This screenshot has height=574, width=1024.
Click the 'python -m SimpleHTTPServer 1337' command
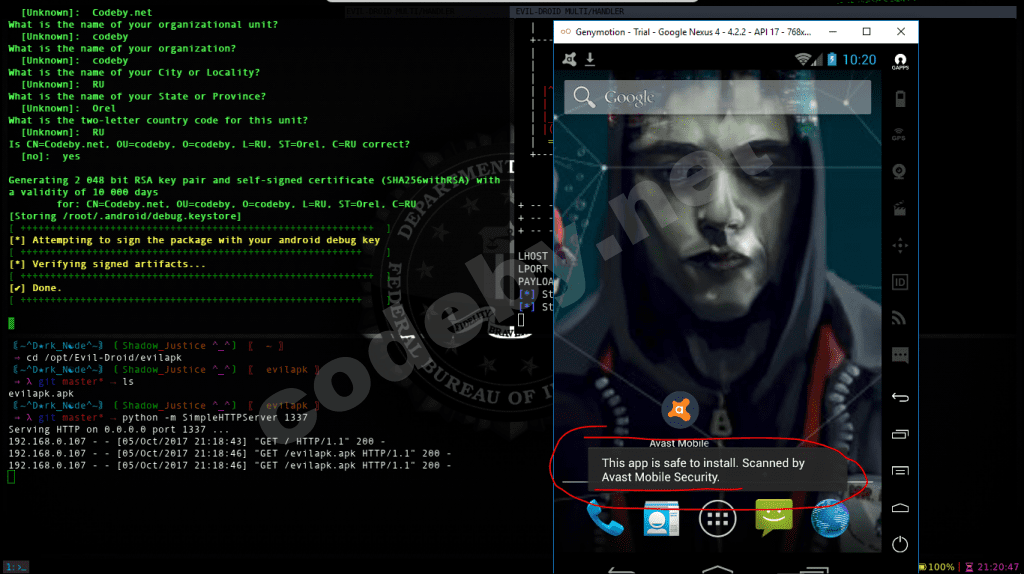pos(214,417)
